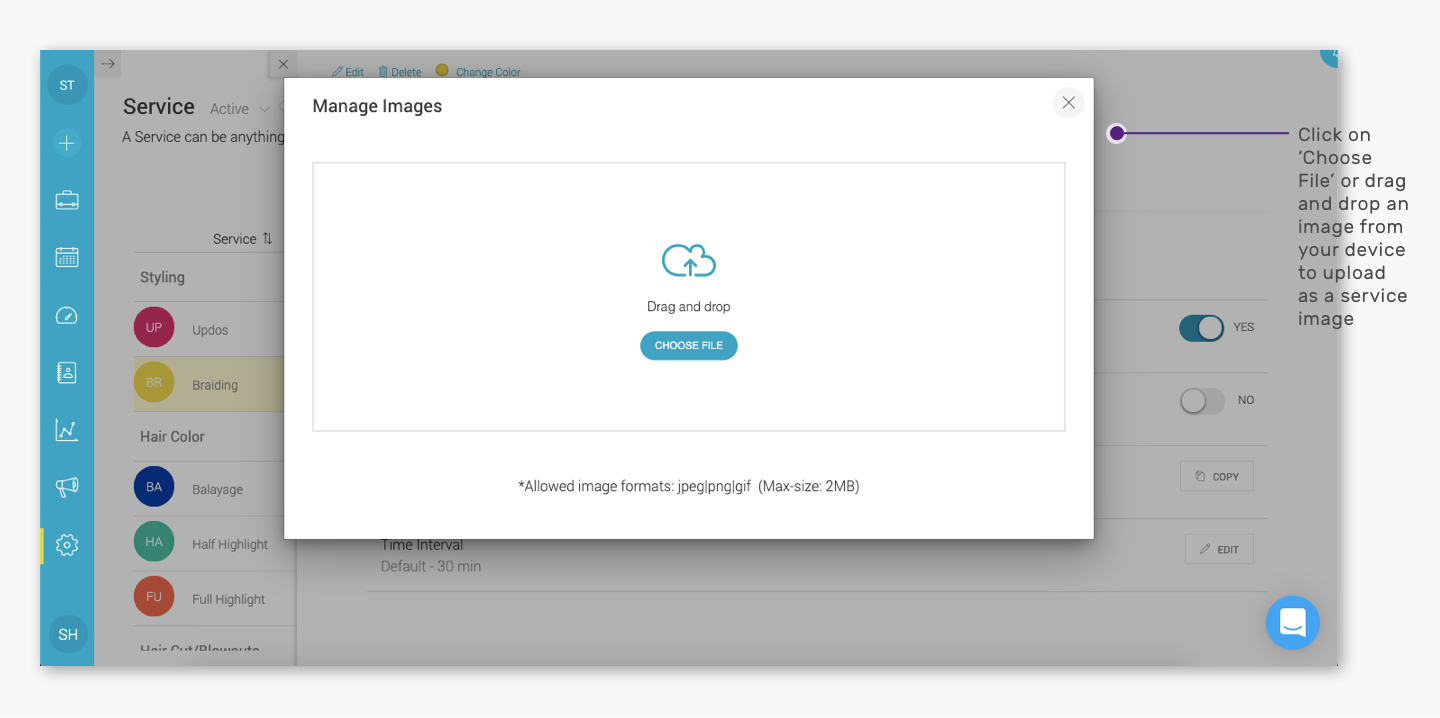
Task: Click the COPY button
Action: point(1217,477)
